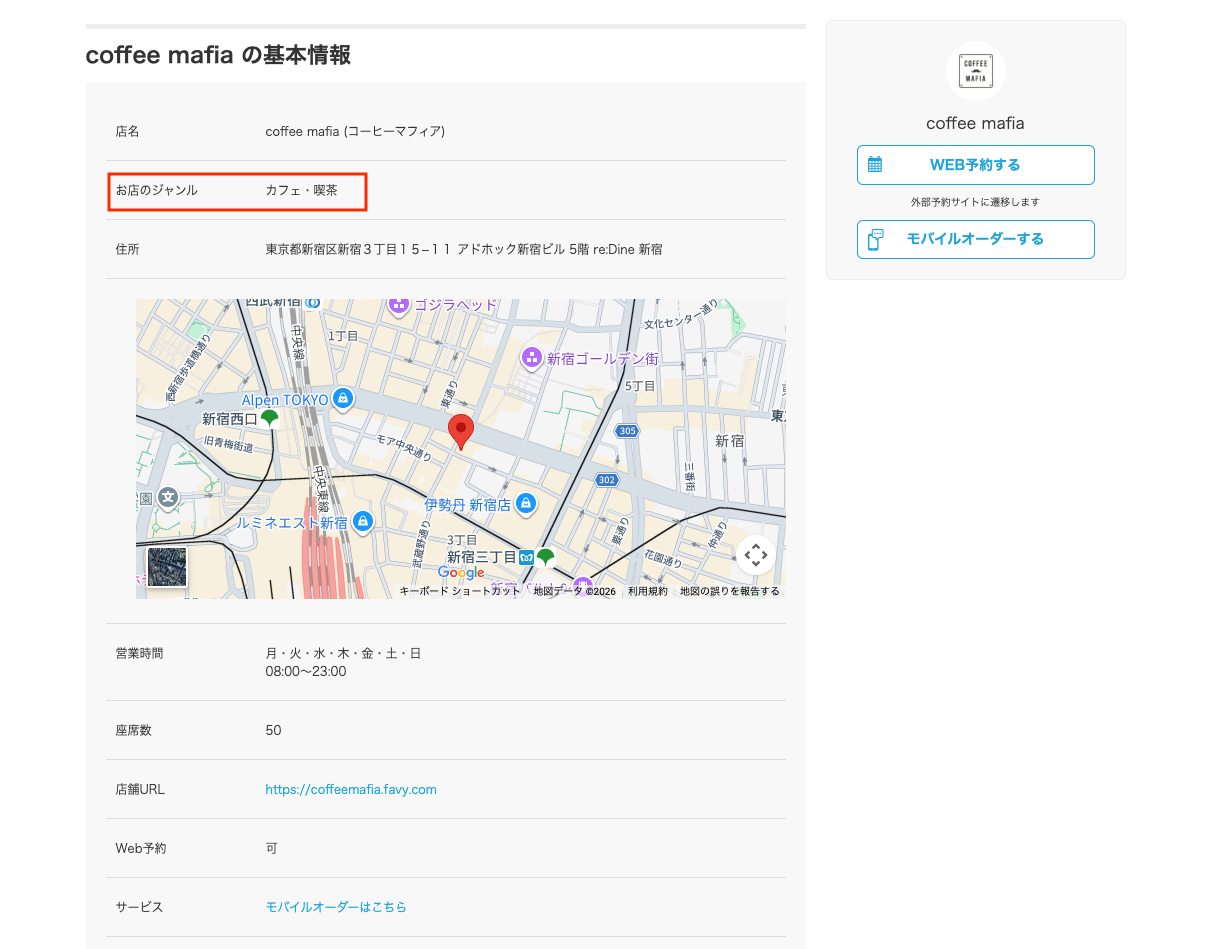The height and width of the screenshot is (949, 1211).
Task: Click the store name 'coffee mafia (コーヒーマフィア)'
Action: tap(355, 131)
